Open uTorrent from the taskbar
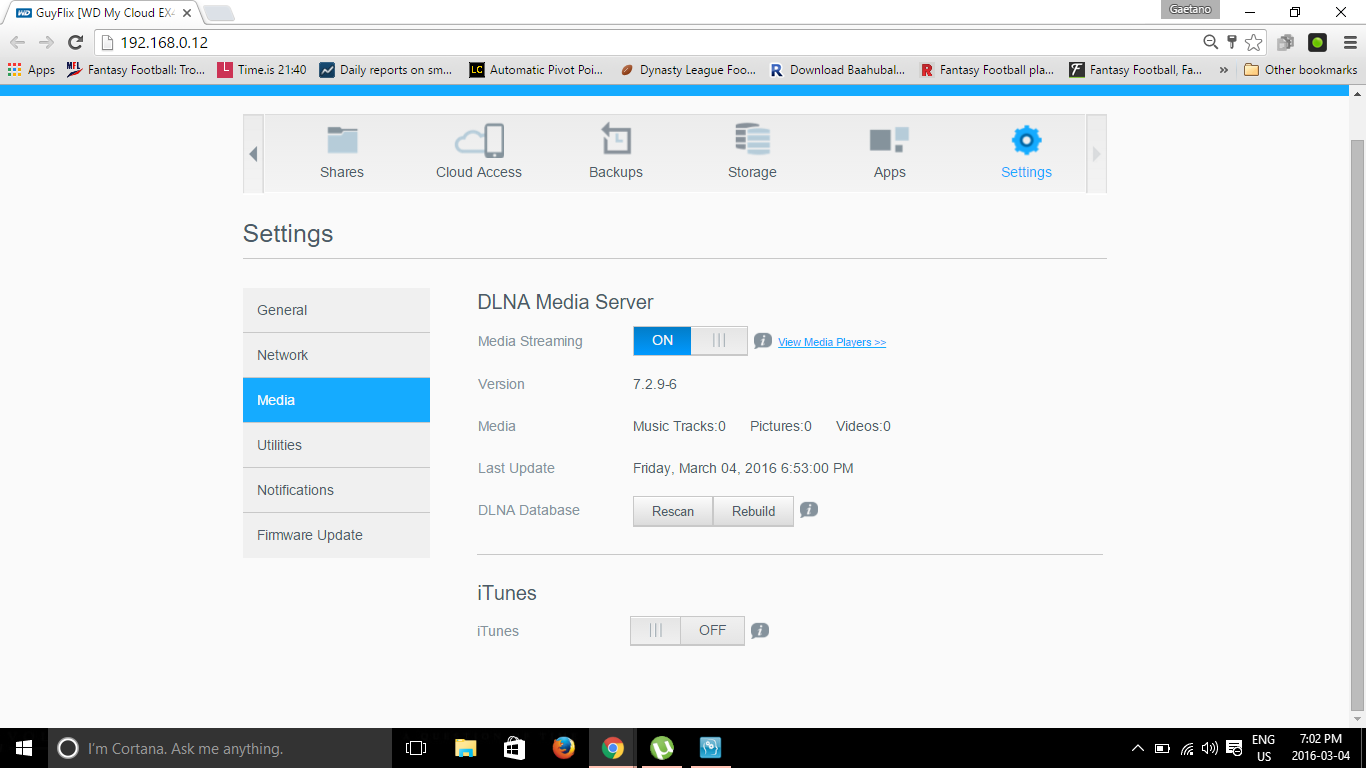This screenshot has height=768, width=1366. click(x=661, y=748)
